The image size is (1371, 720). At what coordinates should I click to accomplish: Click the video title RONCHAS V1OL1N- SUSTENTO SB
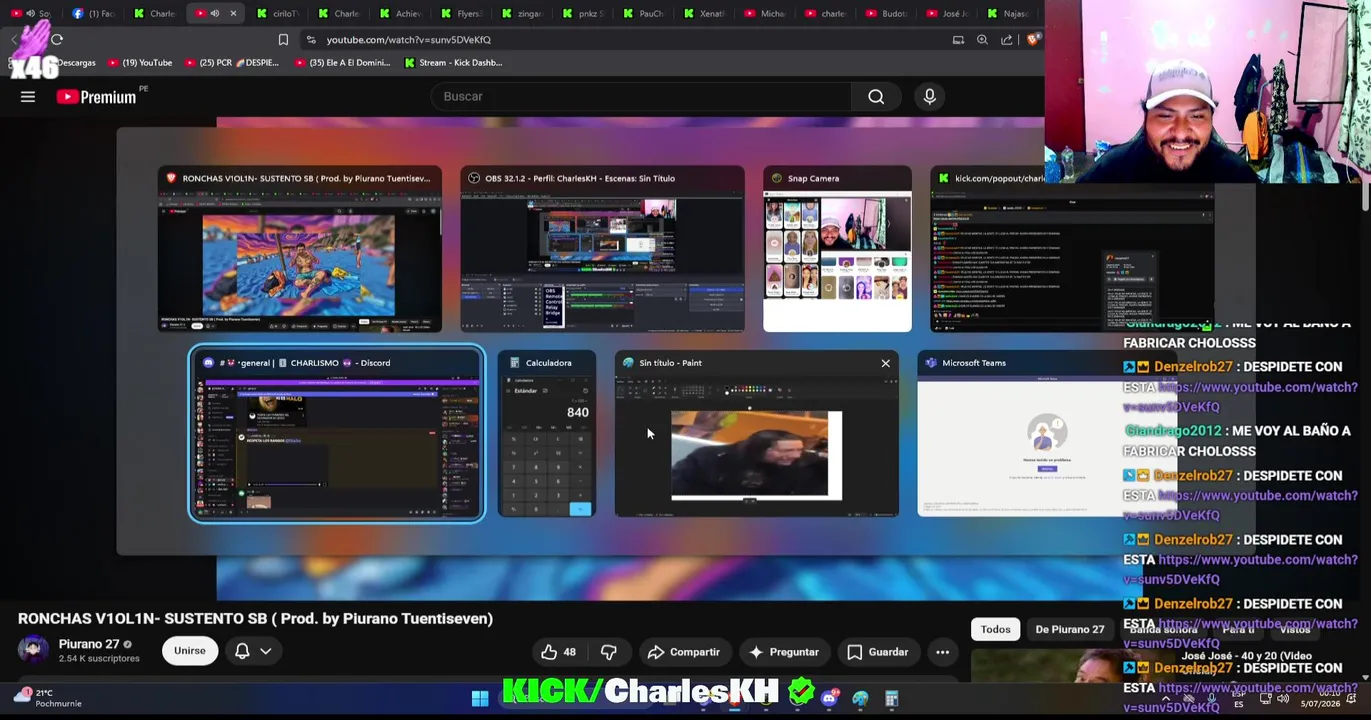point(255,619)
